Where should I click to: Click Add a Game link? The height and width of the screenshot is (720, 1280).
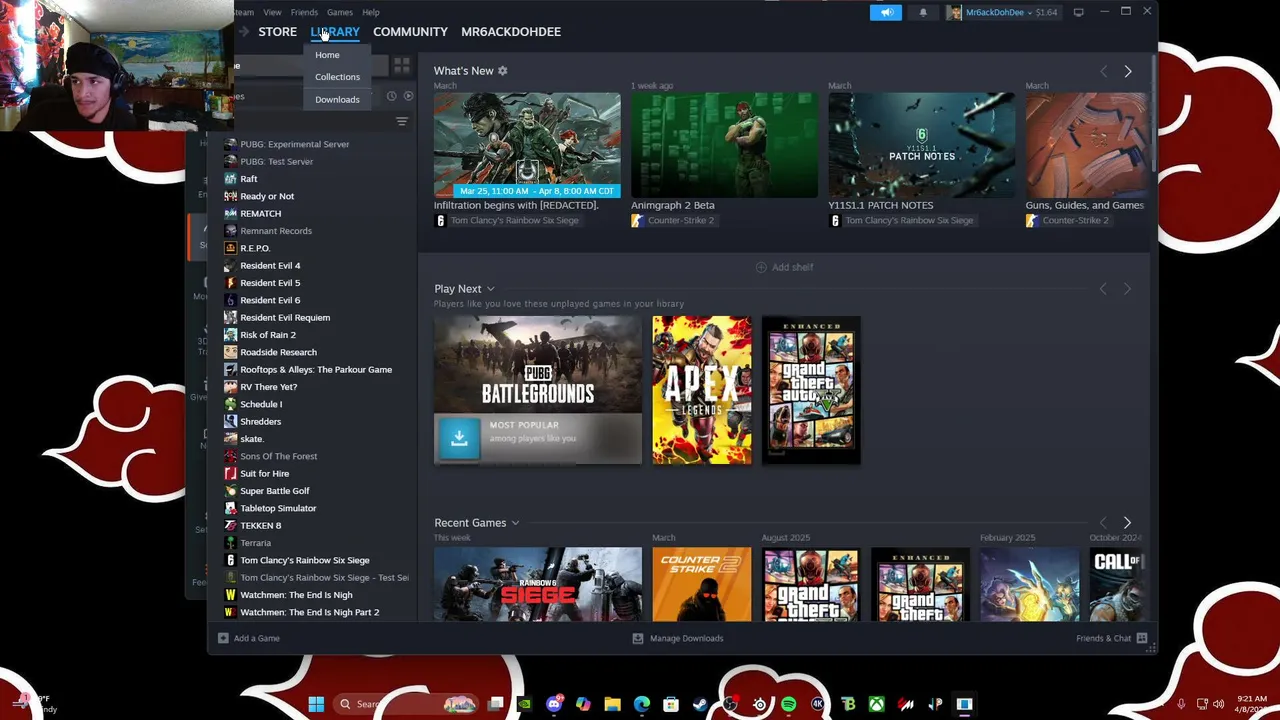[x=256, y=638]
